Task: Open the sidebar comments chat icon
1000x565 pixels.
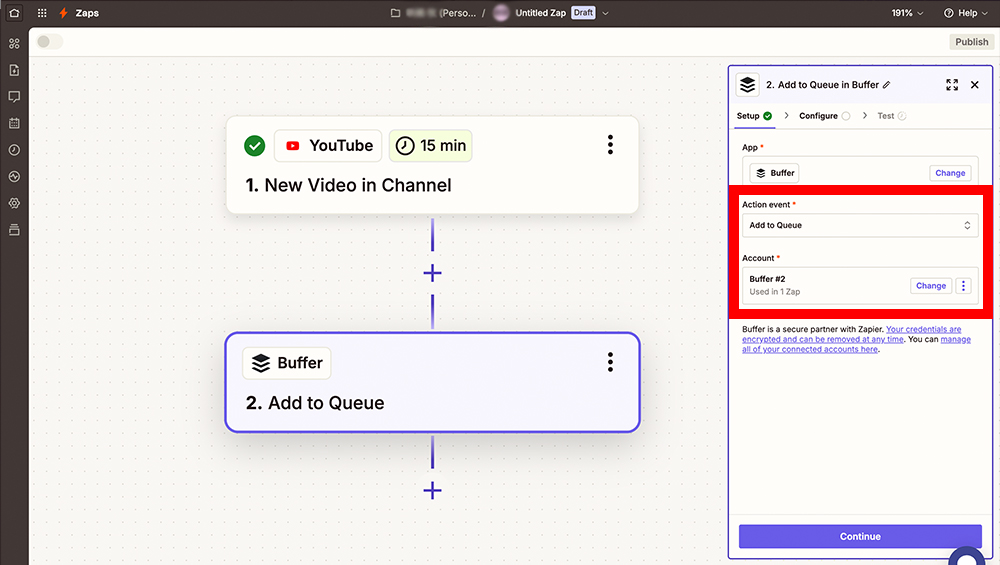Action: (14, 97)
